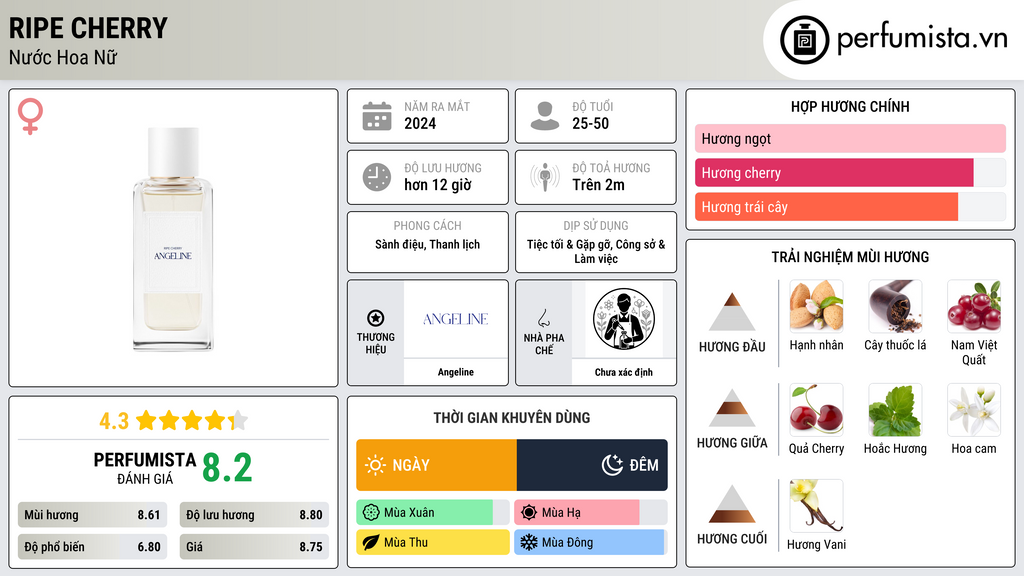Select the Hạnh nhân almond note image
Viewport: 1024px width, 576px height.
pyautogui.click(x=816, y=306)
